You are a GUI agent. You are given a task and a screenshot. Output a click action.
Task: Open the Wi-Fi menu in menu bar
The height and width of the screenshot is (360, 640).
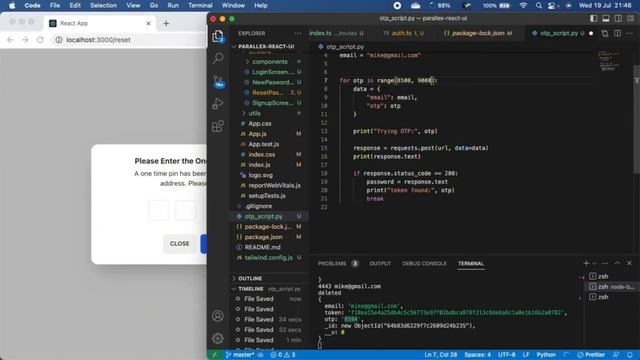click(523, 6)
